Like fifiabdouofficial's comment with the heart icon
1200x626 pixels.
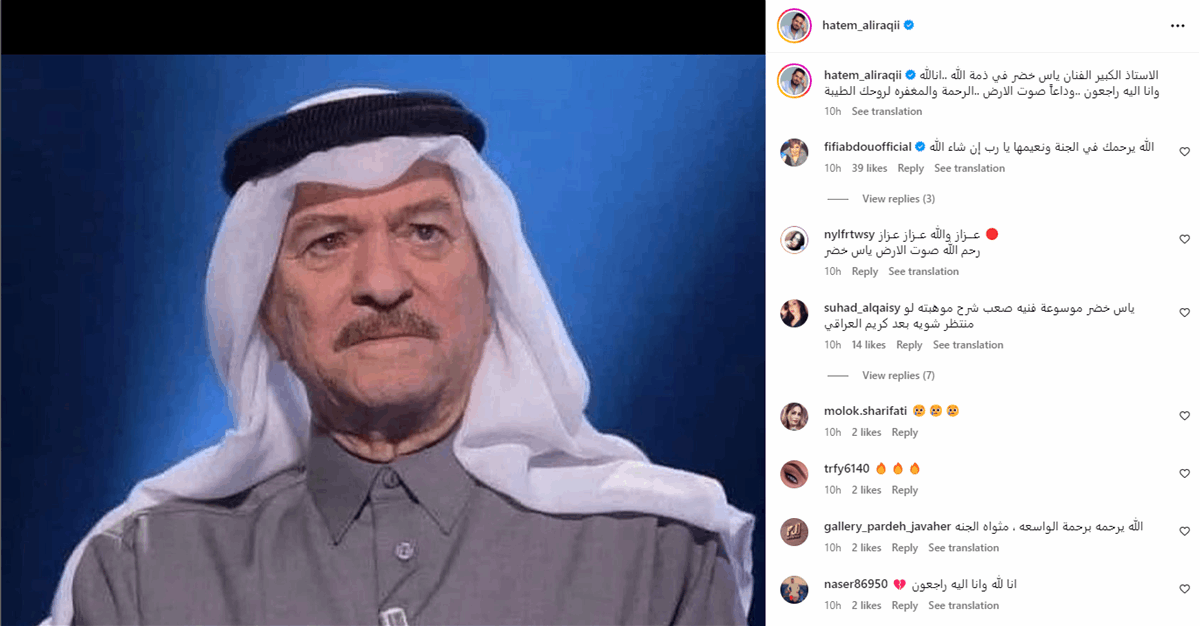[1184, 152]
